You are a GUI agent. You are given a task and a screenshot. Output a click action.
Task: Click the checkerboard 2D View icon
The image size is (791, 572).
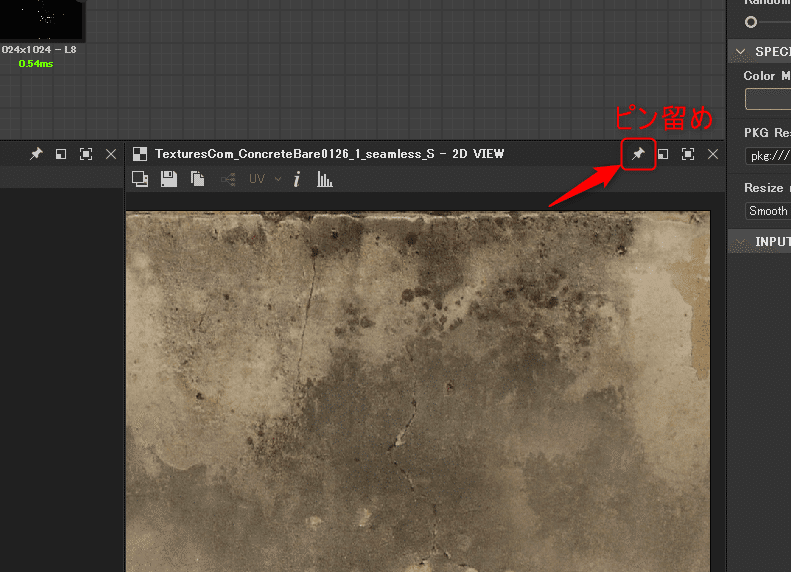140,154
